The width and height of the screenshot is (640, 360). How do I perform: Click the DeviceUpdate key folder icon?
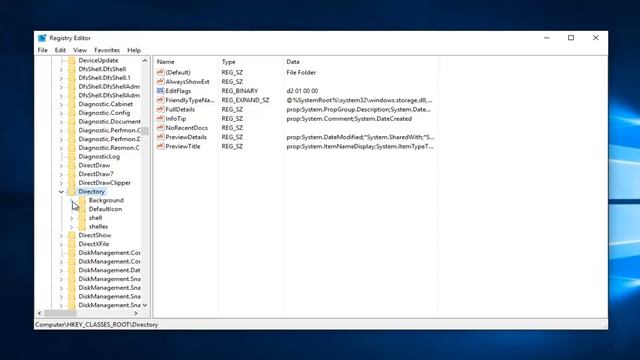click(x=72, y=60)
